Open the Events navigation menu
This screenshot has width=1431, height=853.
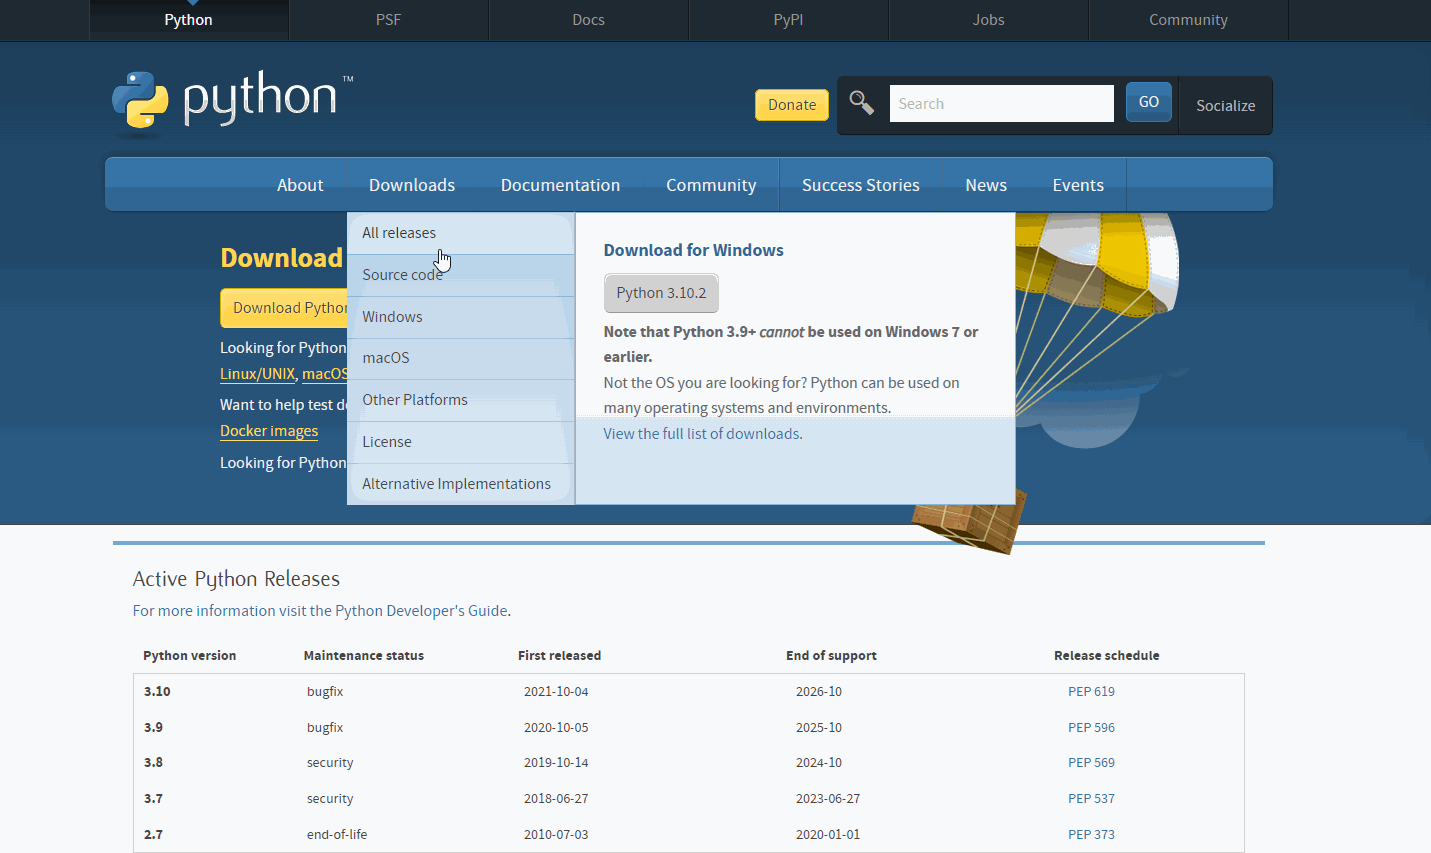coord(1078,185)
